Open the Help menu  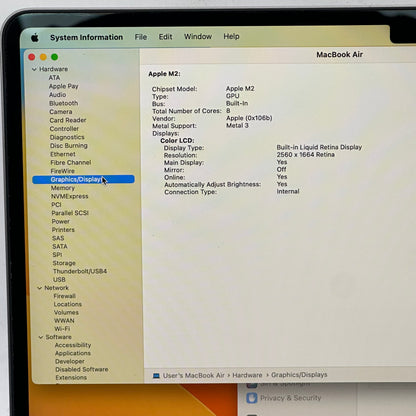(231, 36)
